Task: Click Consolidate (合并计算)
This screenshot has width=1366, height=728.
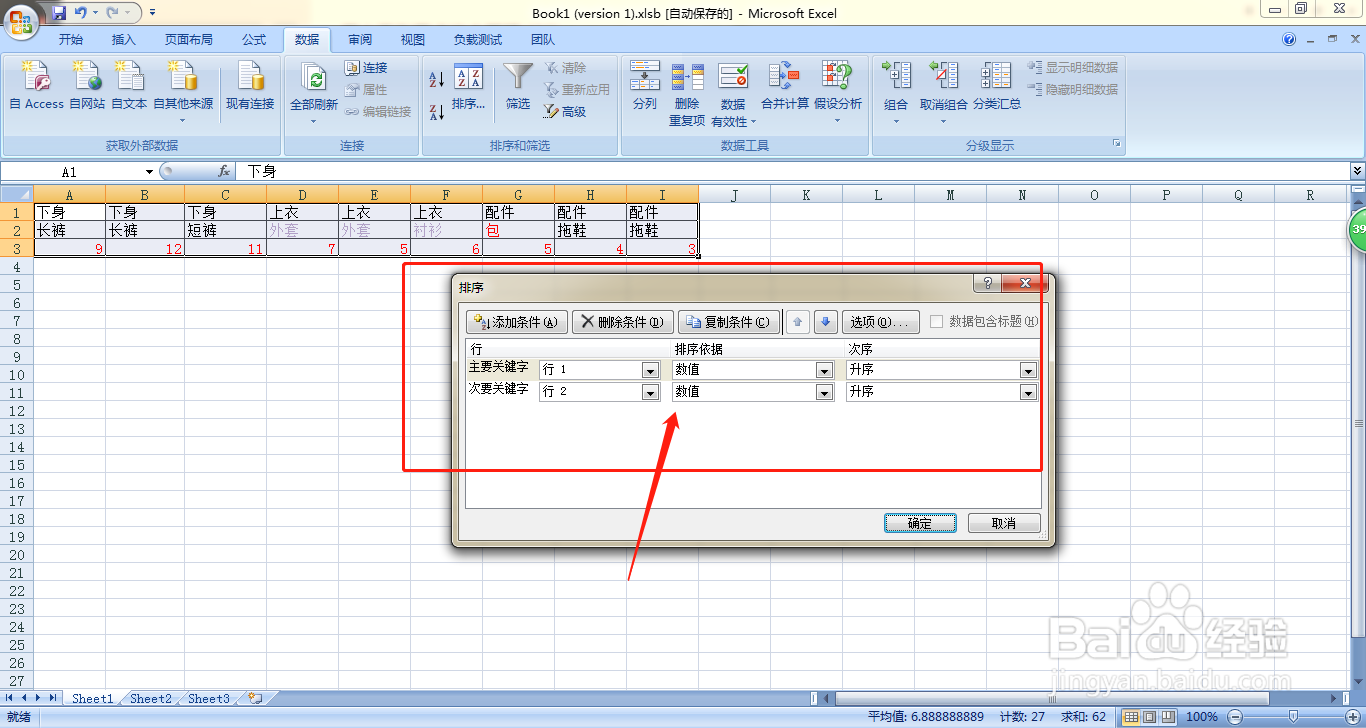Action: tap(785, 87)
